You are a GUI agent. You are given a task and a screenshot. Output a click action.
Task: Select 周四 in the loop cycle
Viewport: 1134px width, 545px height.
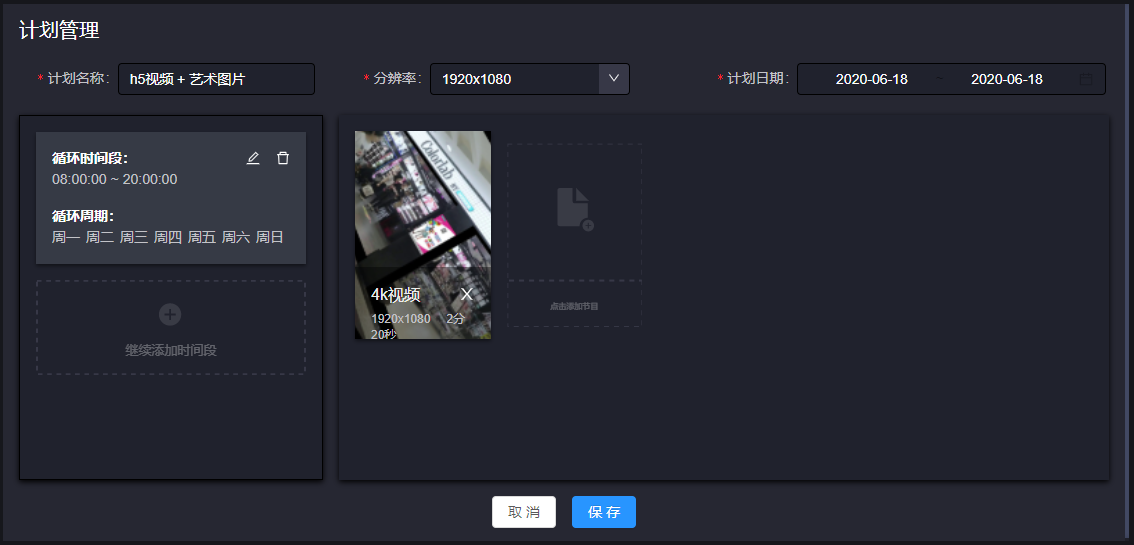click(168, 237)
